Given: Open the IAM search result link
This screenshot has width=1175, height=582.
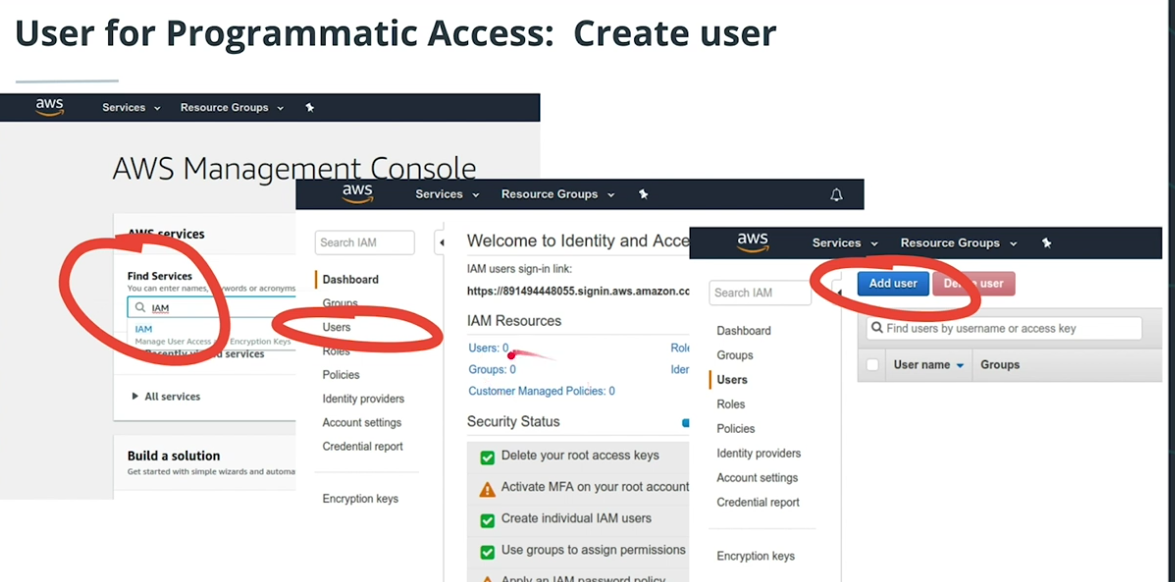Looking at the screenshot, I should click(x=143, y=329).
